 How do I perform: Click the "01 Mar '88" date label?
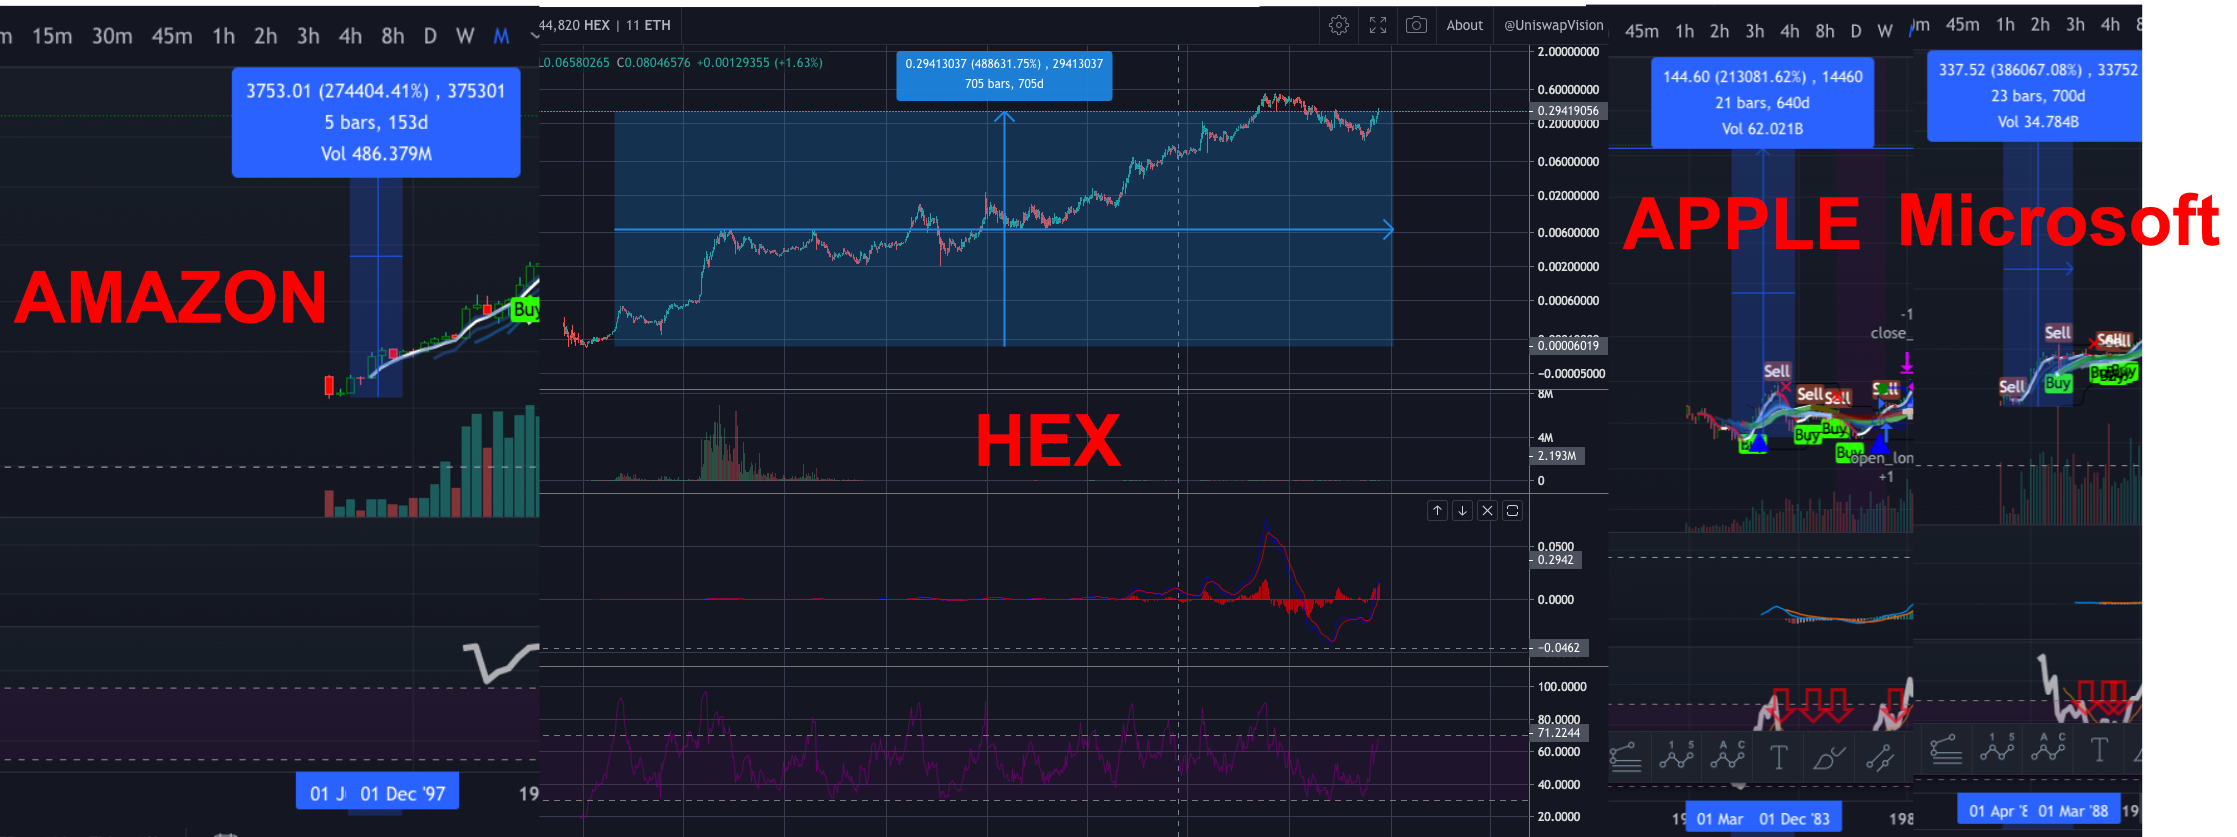click(2073, 811)
